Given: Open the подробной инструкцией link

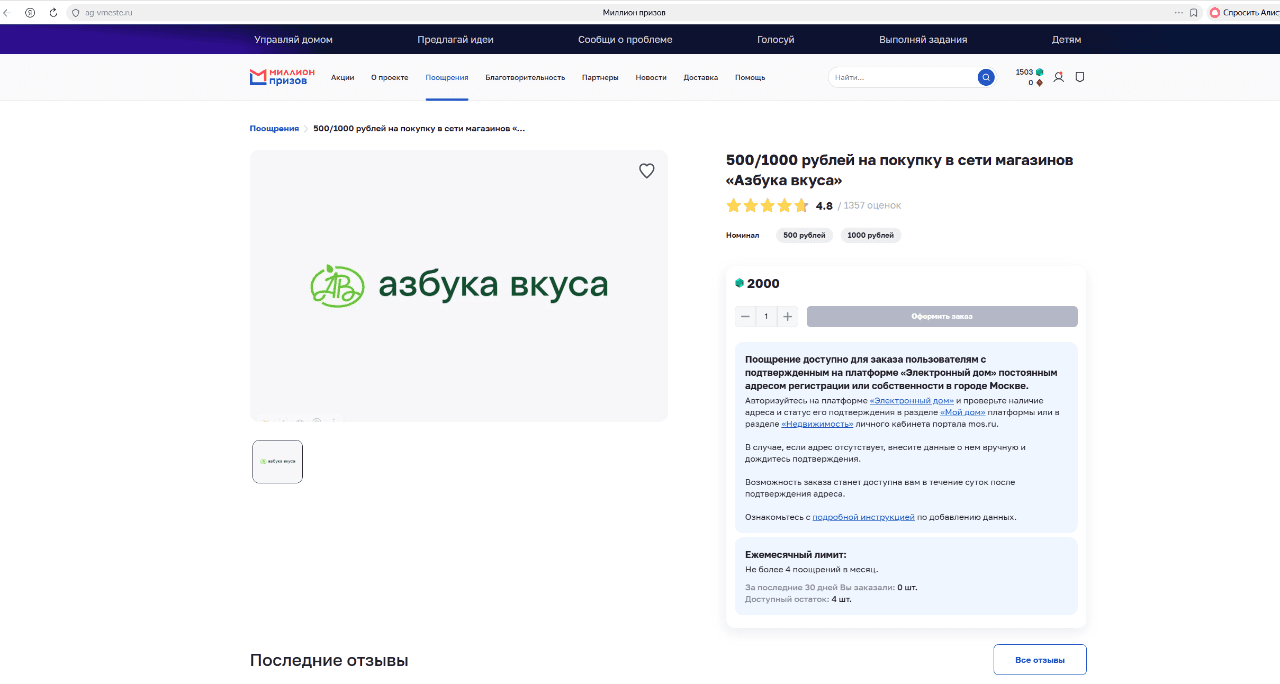Looking at the screenshot, I should click(x=863, y=517).
